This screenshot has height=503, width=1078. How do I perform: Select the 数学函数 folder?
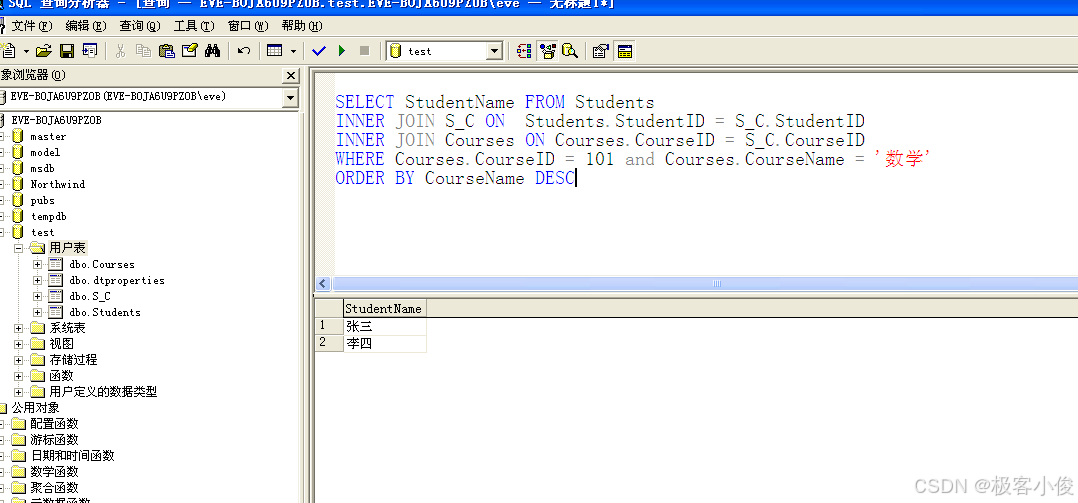coord(54,472)
